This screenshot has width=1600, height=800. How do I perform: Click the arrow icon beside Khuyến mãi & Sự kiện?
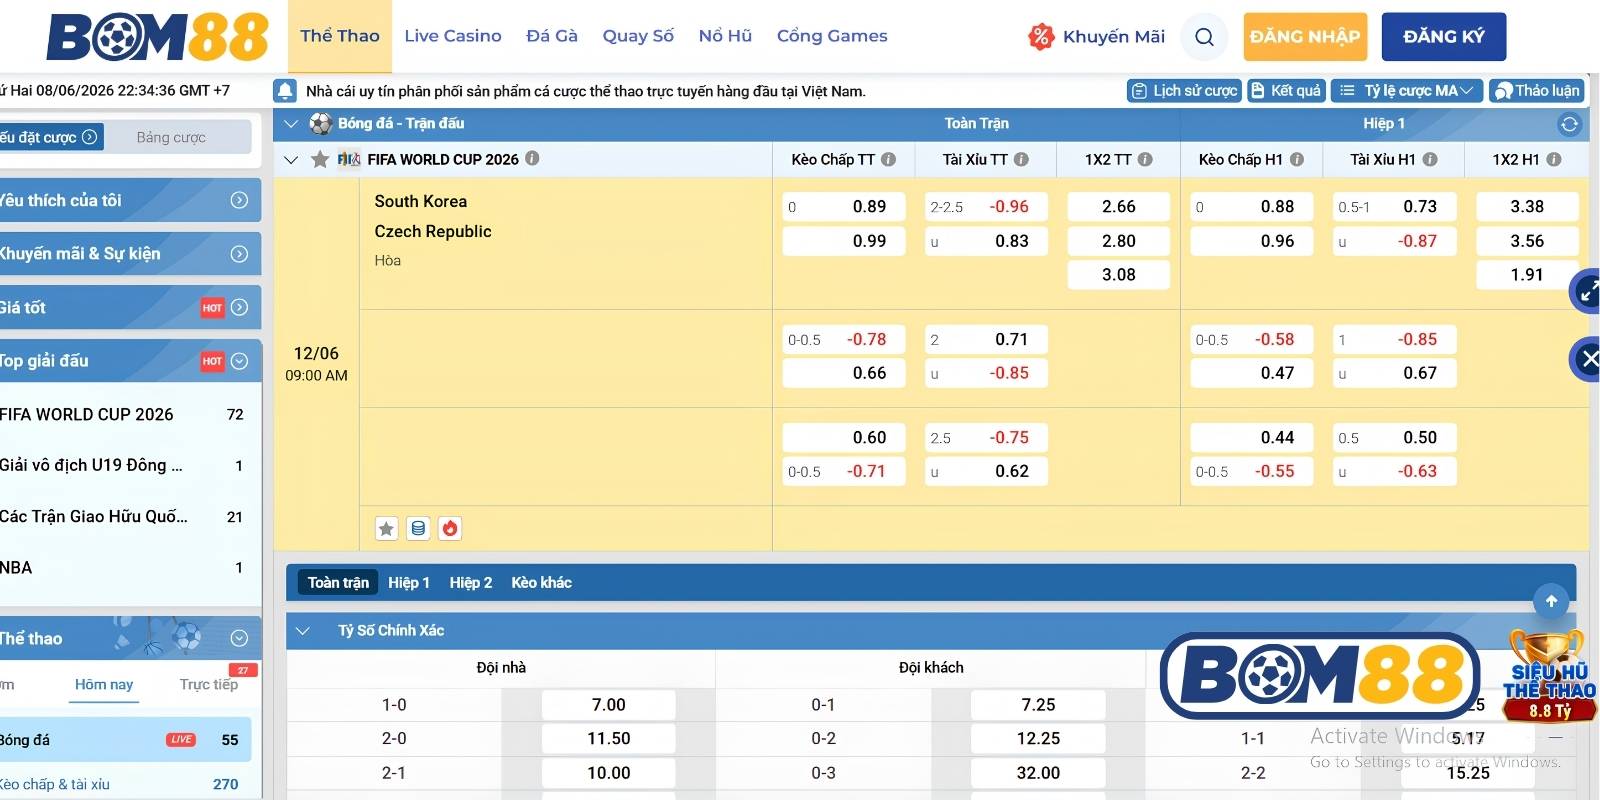tap(239, 254)
